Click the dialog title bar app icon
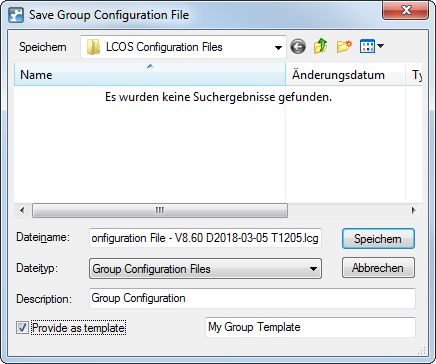Viewport: 436px width, 364px height. pyautogui.click(x=16, y=15)
